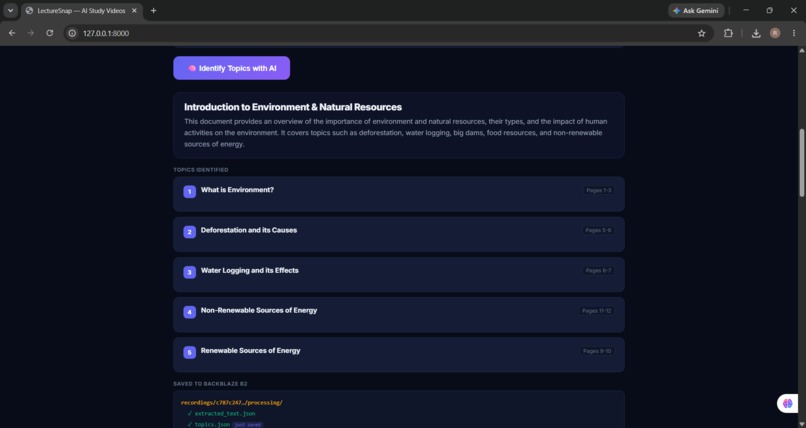
Task: Select 'Non-Renewable Sources of Energy' topic title
Action: tap(259, 310)
